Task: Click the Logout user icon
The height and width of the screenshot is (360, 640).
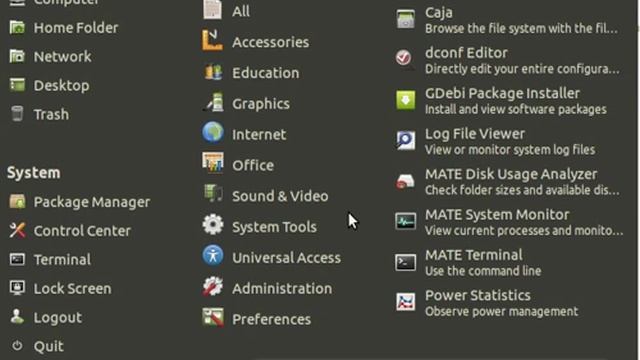Action: click(x=17, y=317)
